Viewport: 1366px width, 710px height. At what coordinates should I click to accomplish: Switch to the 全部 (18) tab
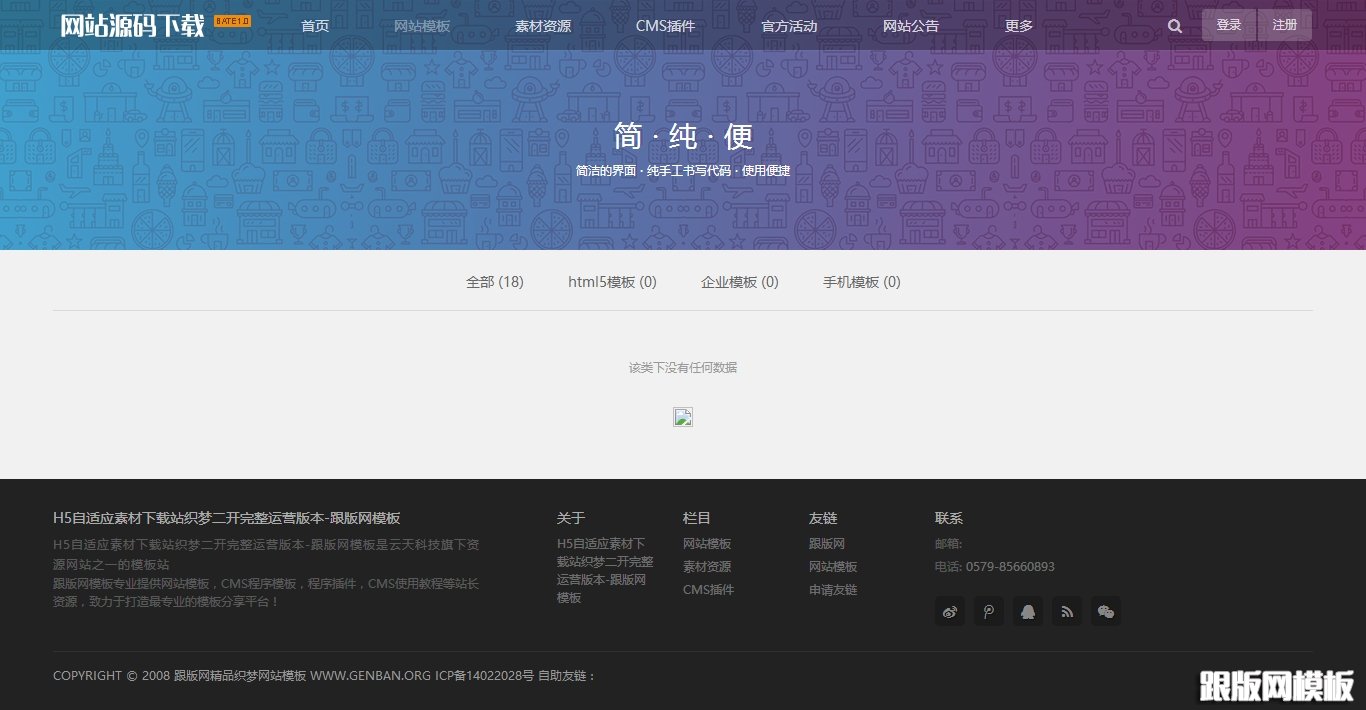click(x=494, y=282)
